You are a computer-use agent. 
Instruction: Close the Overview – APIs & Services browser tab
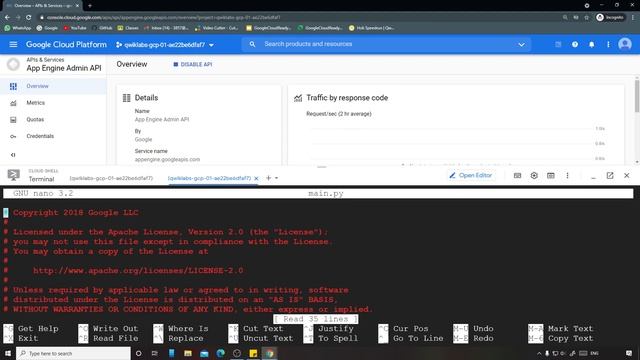[x=77, y=6]
